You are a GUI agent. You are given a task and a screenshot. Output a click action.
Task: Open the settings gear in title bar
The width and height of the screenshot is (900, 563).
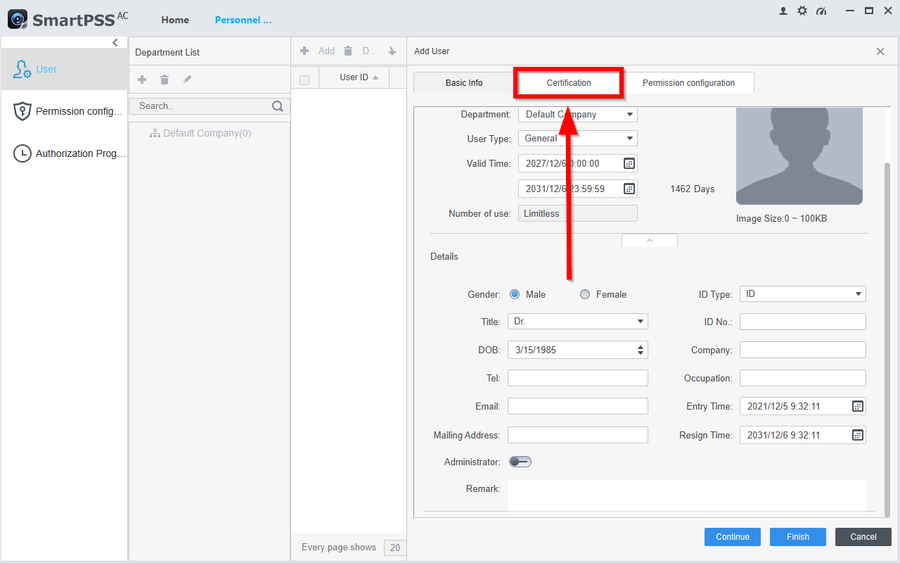802,11
